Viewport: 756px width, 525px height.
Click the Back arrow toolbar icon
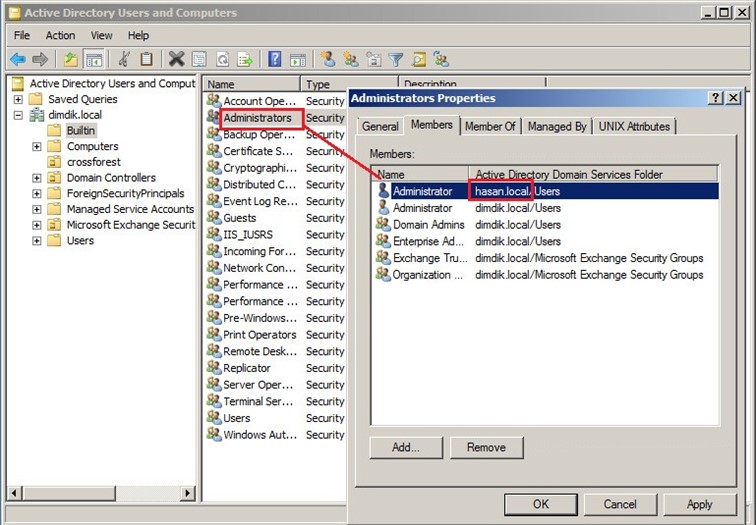pyautogui.click(x=18, y=59)
